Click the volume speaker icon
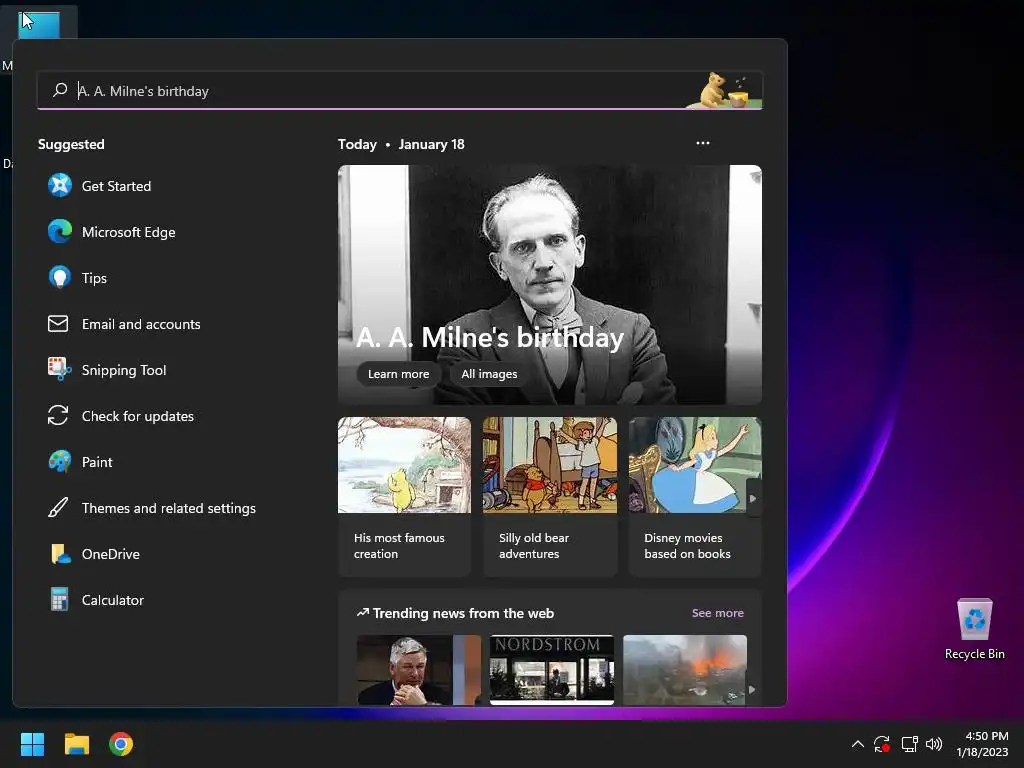 [934, 744]
